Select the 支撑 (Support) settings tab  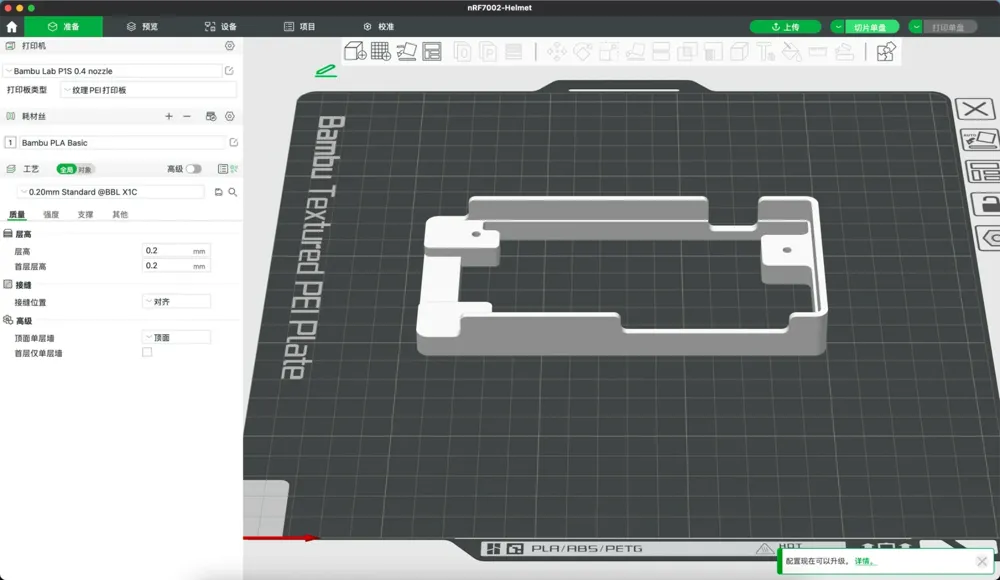tap(85, 214)
